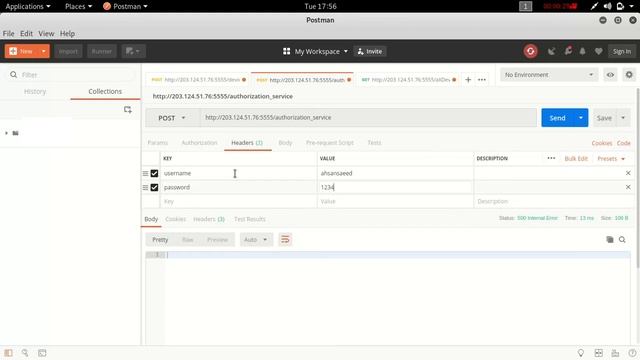This screenshot has height=360, width=640.
Task: Open the No Environment dropdown
Action: tap(549, 75)
